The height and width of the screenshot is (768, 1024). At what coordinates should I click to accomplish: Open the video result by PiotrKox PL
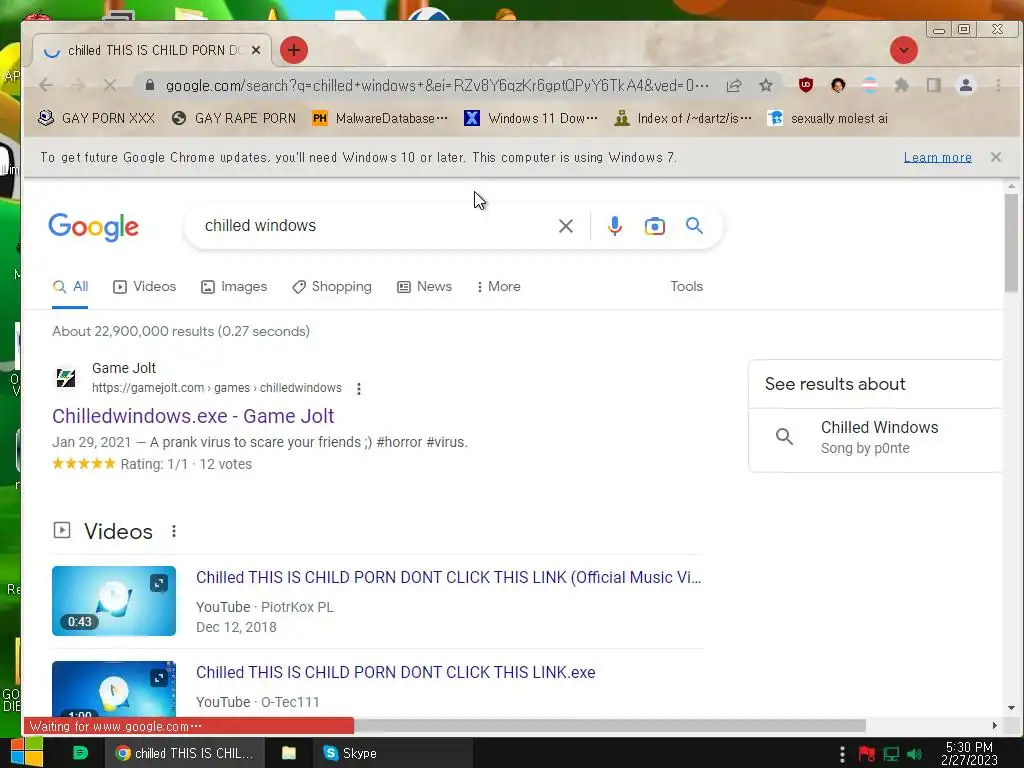(449, 577)
